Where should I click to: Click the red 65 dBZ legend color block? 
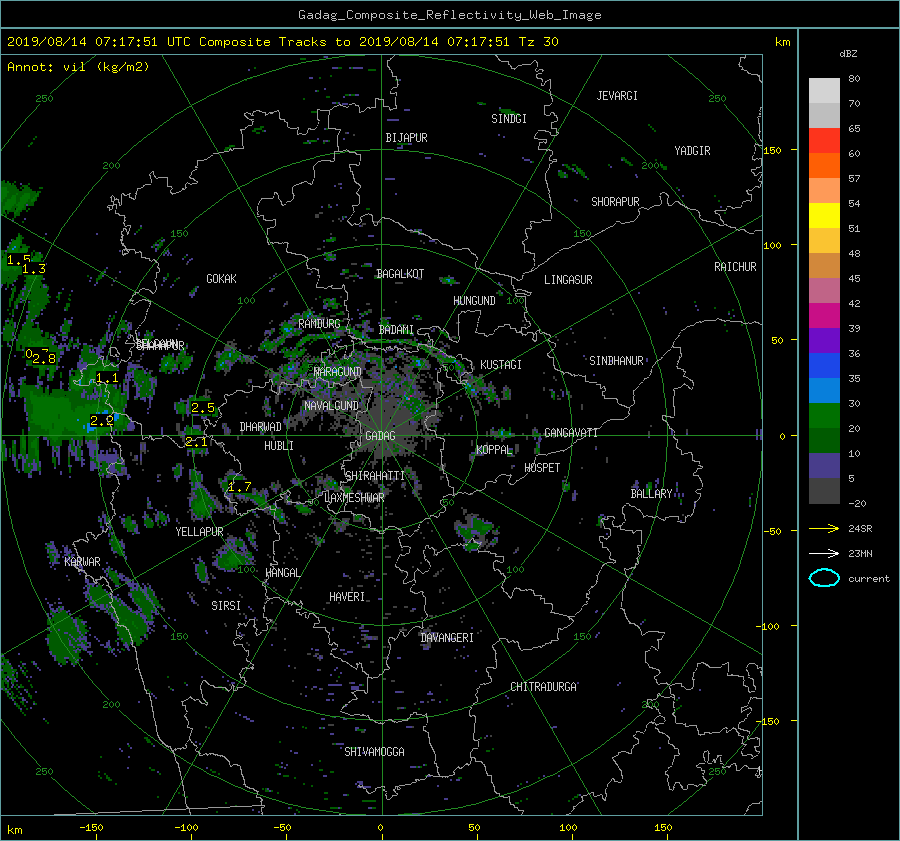pos(824,140)
